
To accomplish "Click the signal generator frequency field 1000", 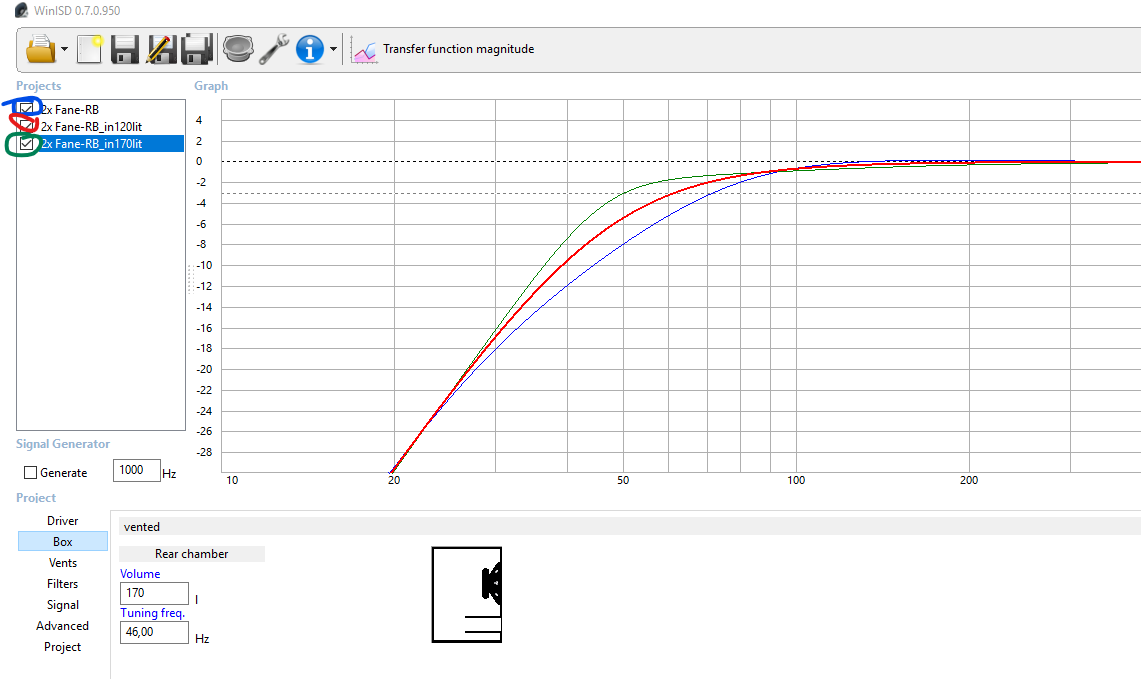I will [136, 470].
